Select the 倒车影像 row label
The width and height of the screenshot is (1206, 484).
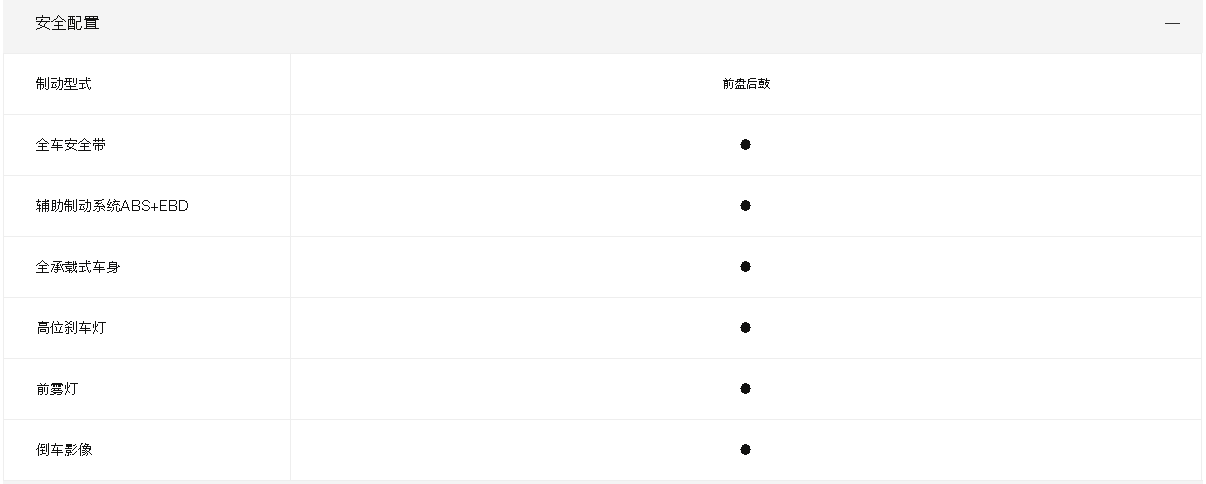click(63, 450)
